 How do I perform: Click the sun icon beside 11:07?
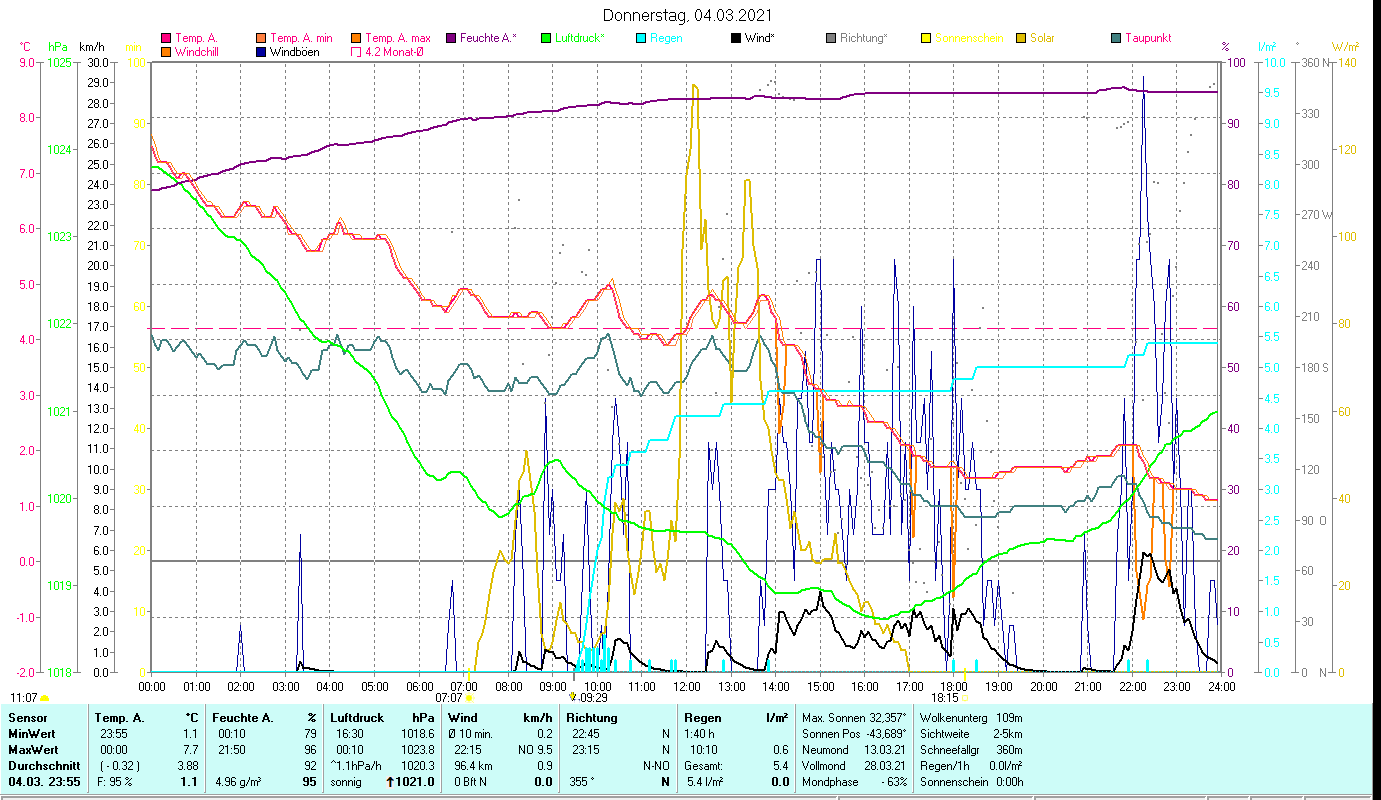click(x=44, y=698)
